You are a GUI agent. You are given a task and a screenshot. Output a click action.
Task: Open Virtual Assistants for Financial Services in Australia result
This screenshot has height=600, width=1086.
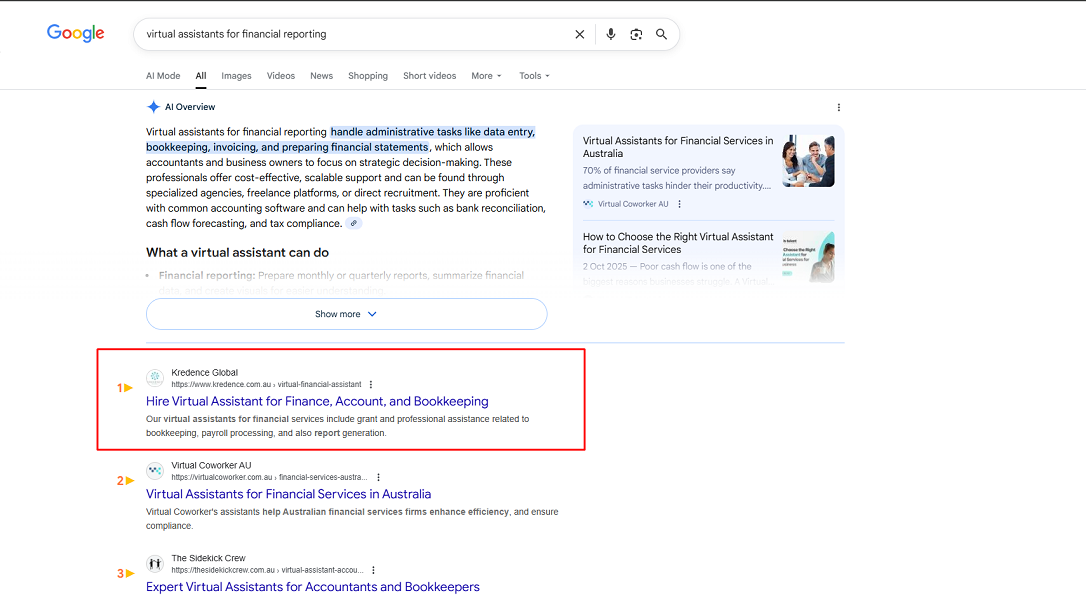(288, 494)
